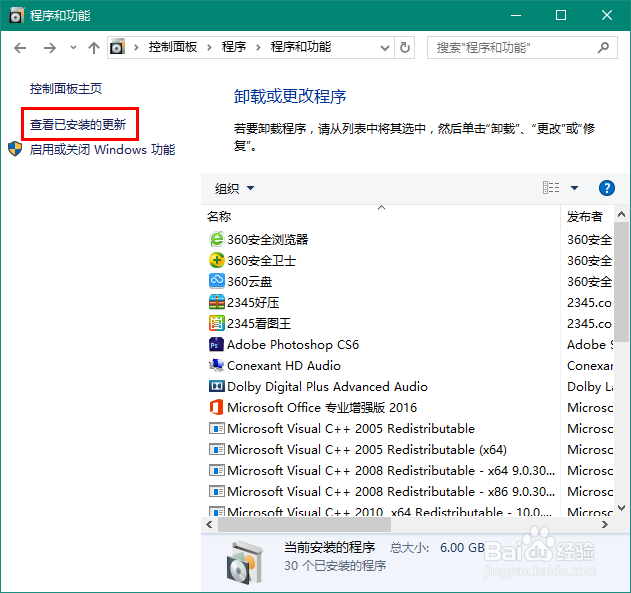Click the Adobe Photoshop CS6 icon
The height and width of the screenshot is (593, 631).
pyautogui.click(x=217, y=344)
